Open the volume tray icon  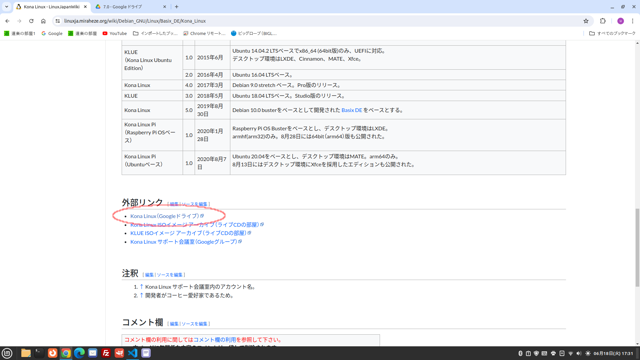579,353
